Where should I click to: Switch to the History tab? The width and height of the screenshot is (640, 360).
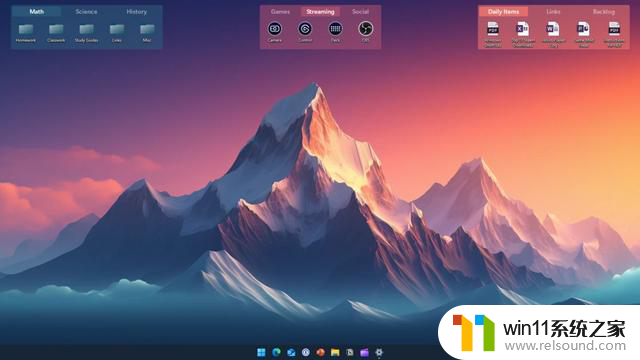click(136, 11)
